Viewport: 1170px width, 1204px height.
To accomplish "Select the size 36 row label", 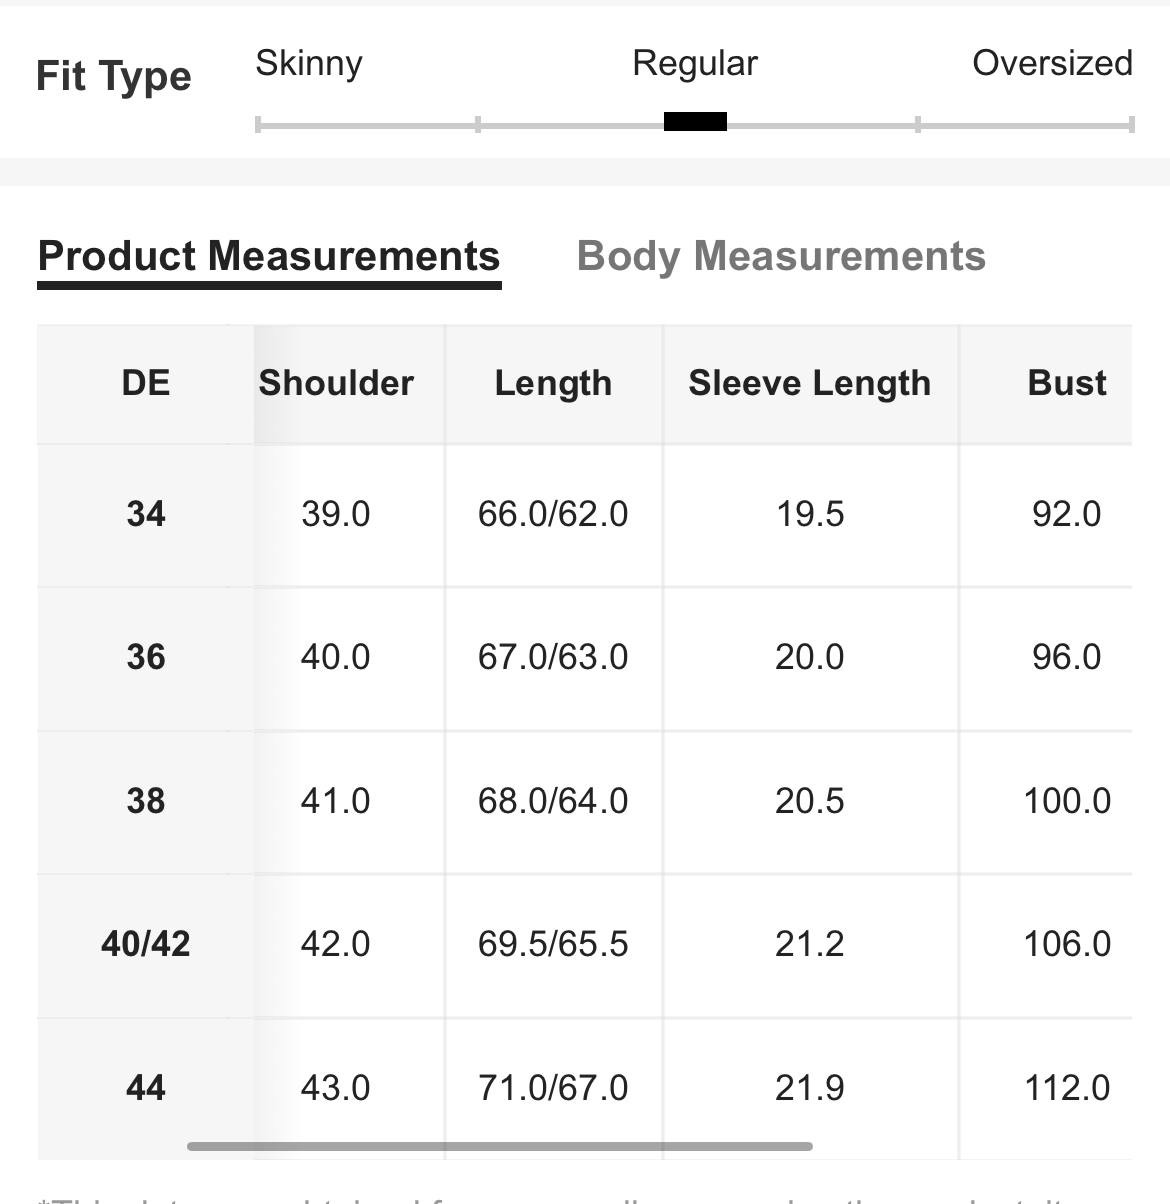I will 146,657.
